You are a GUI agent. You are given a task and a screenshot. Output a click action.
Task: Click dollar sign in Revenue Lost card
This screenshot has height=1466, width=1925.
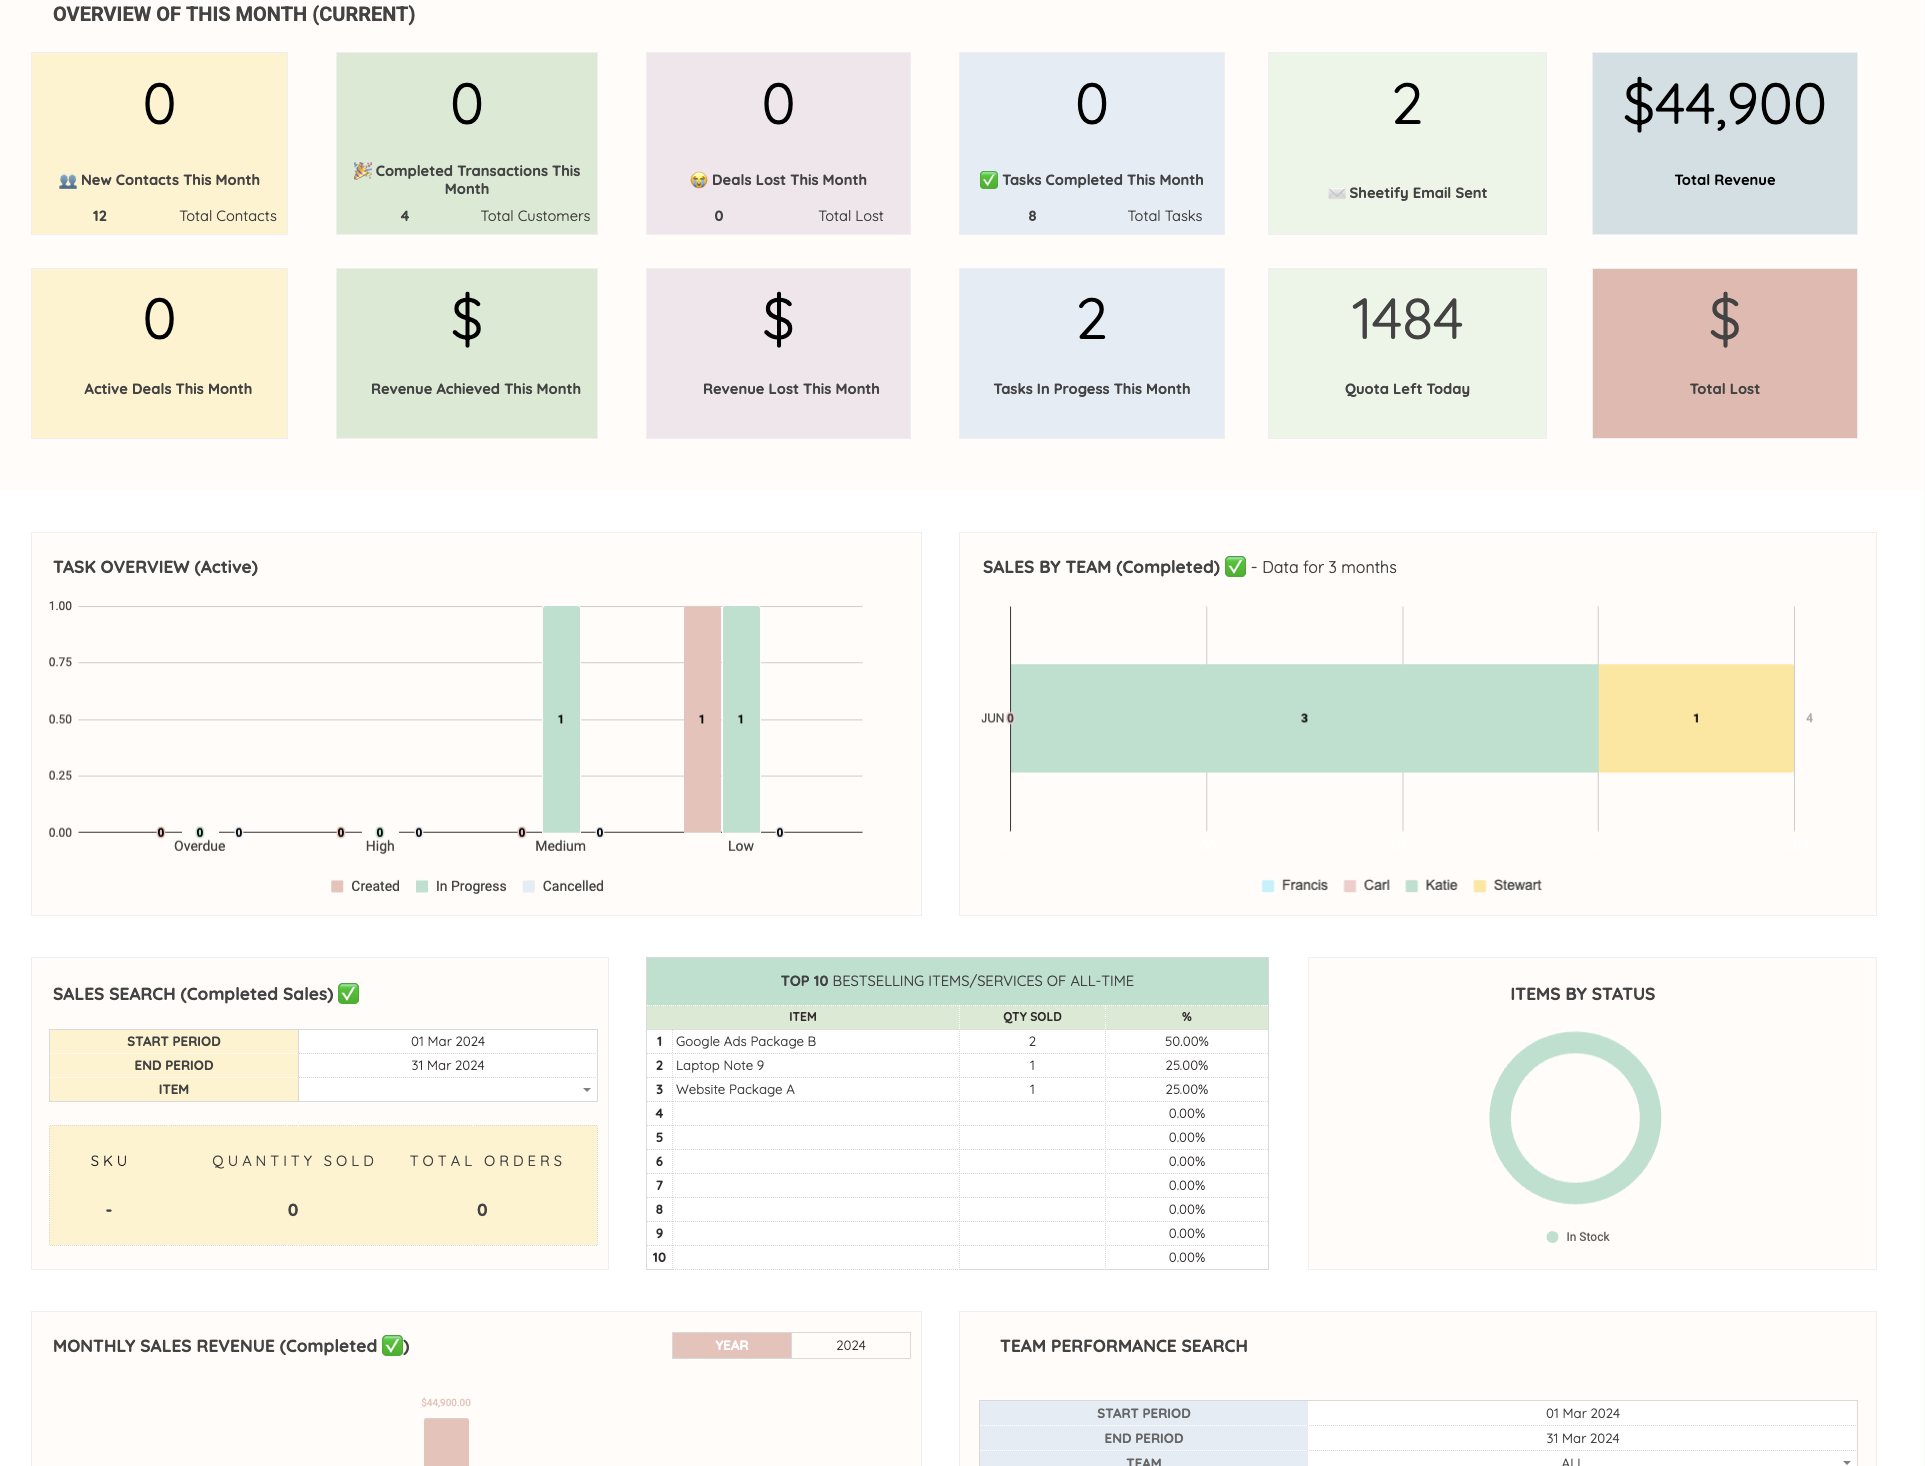click(778, 320)
